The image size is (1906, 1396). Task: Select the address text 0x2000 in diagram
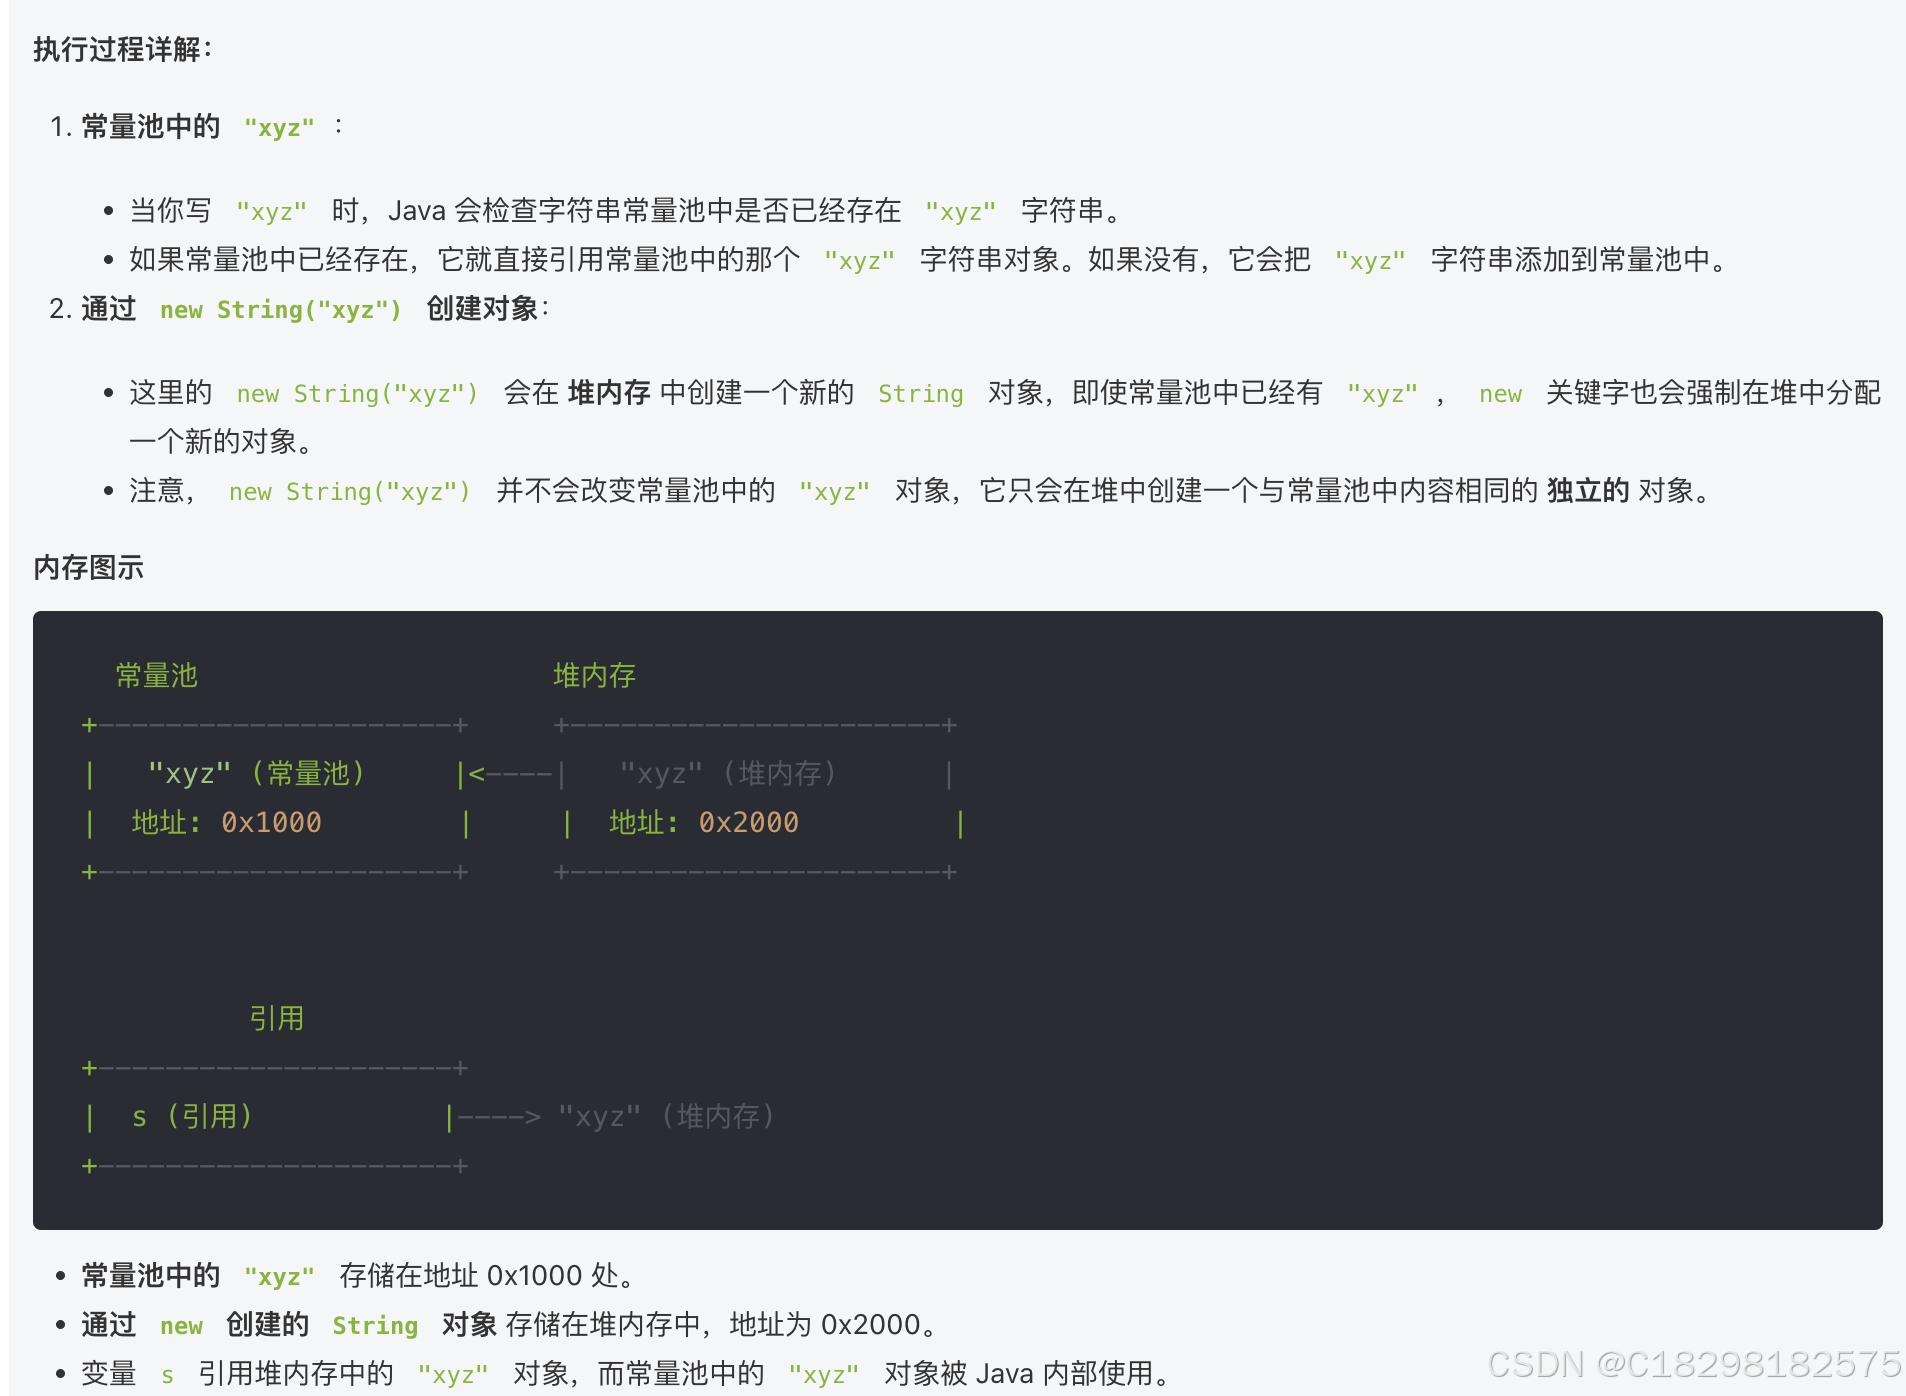click(x=749, y=822)
